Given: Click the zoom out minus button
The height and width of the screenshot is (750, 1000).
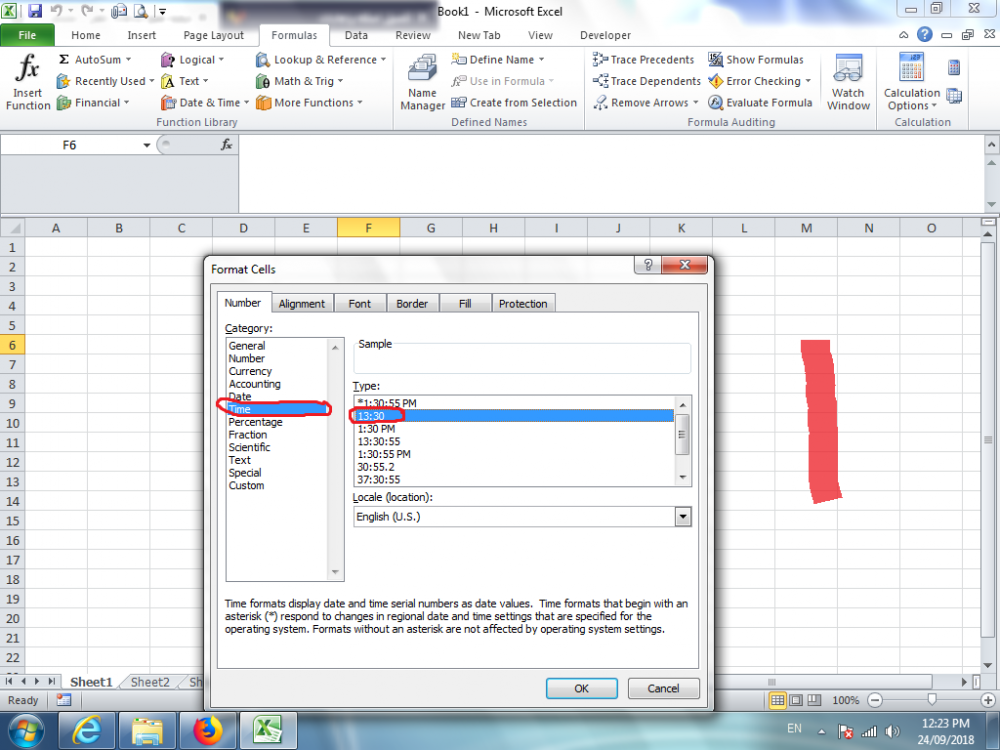Looking at the screenshot, I should [875, 700].
